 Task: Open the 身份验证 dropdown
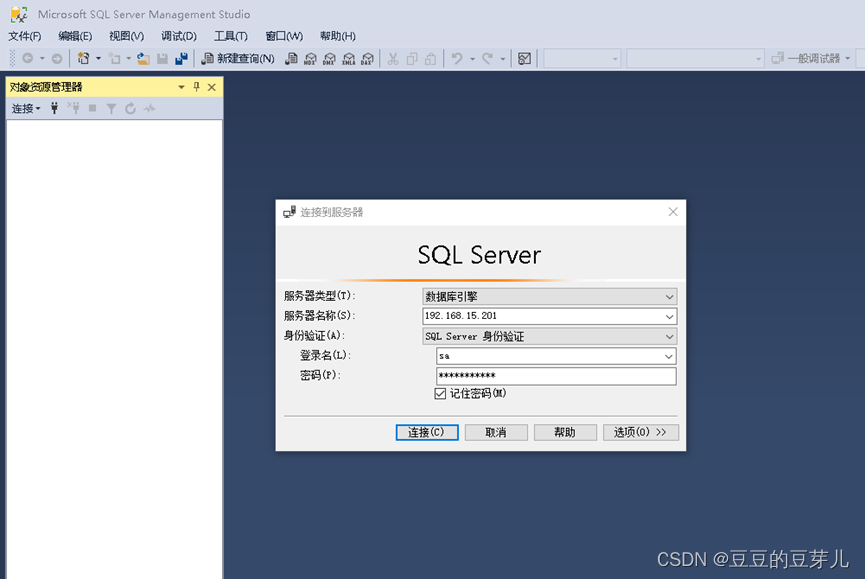549,336
